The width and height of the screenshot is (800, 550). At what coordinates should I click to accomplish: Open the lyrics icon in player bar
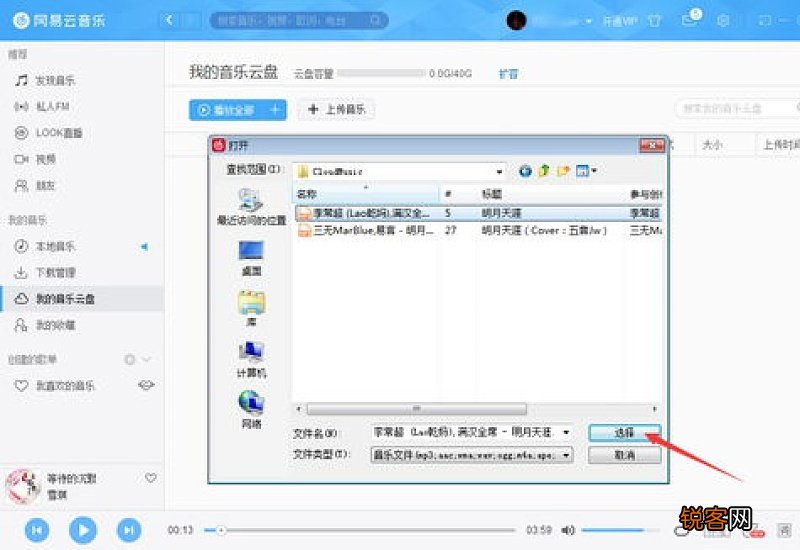[x=784, y=530]
